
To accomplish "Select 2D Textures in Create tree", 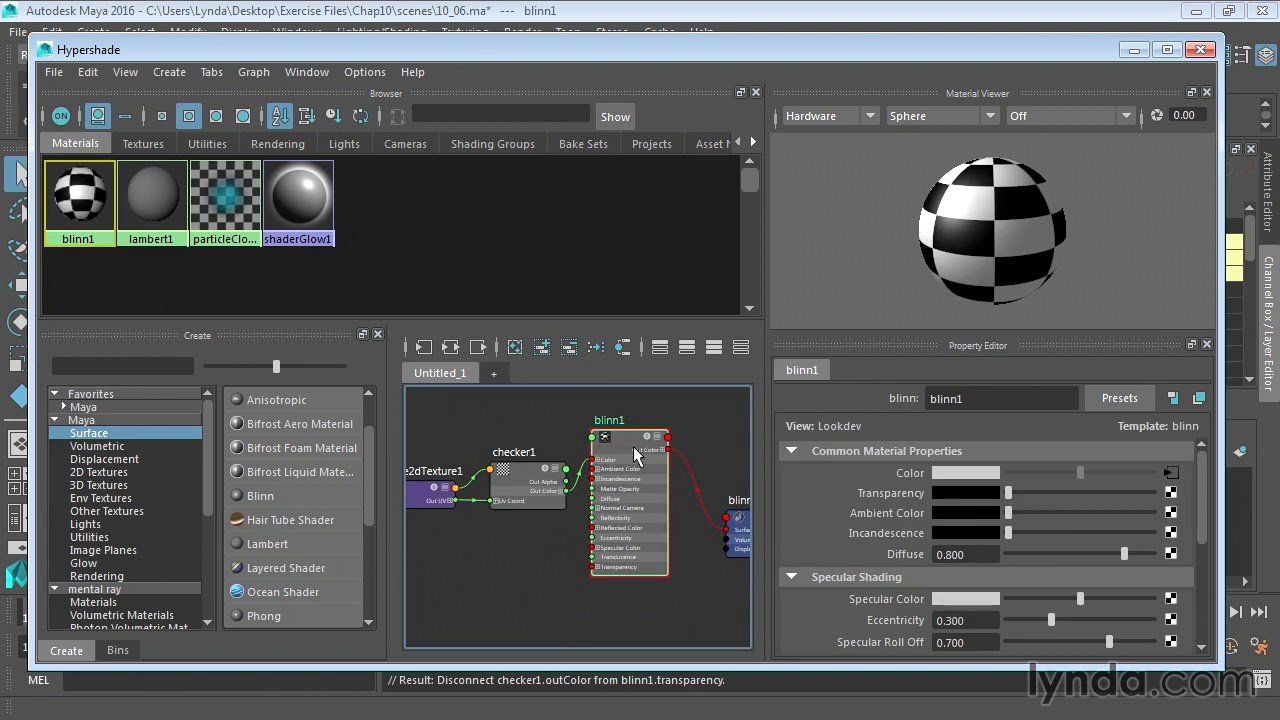I will [99, 472].
